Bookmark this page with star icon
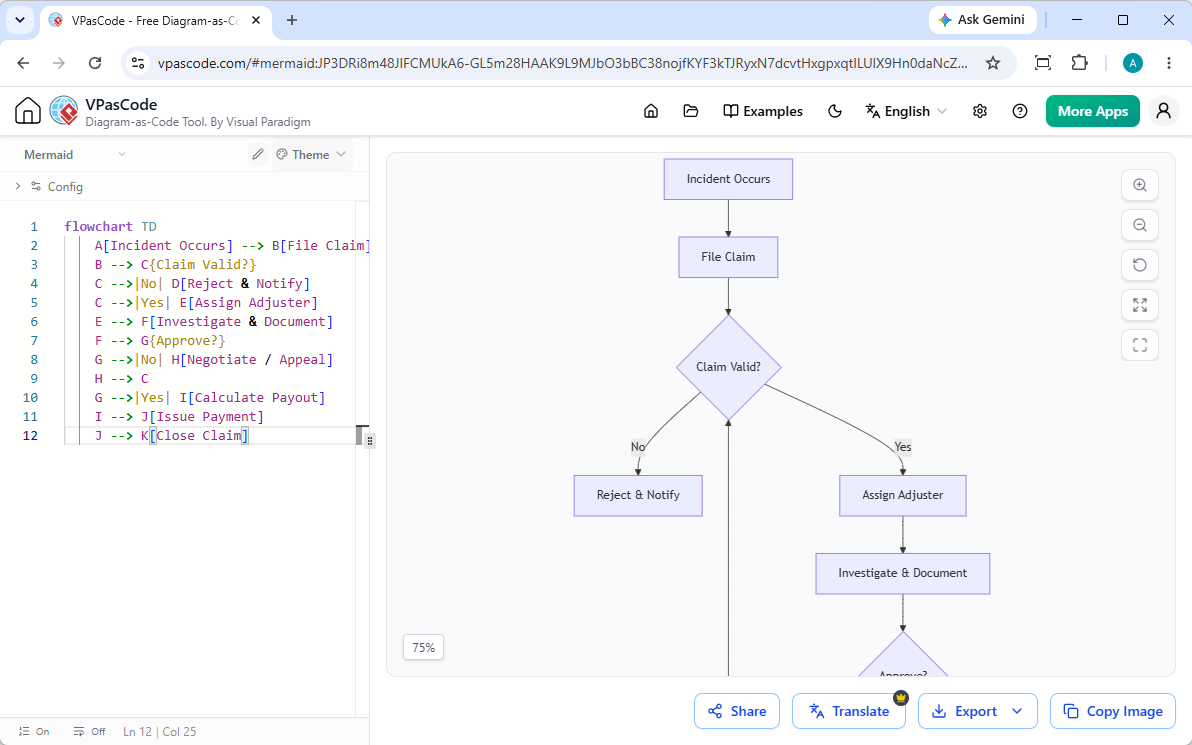Viewport: 1192px width, 745px height. (993, 63)
